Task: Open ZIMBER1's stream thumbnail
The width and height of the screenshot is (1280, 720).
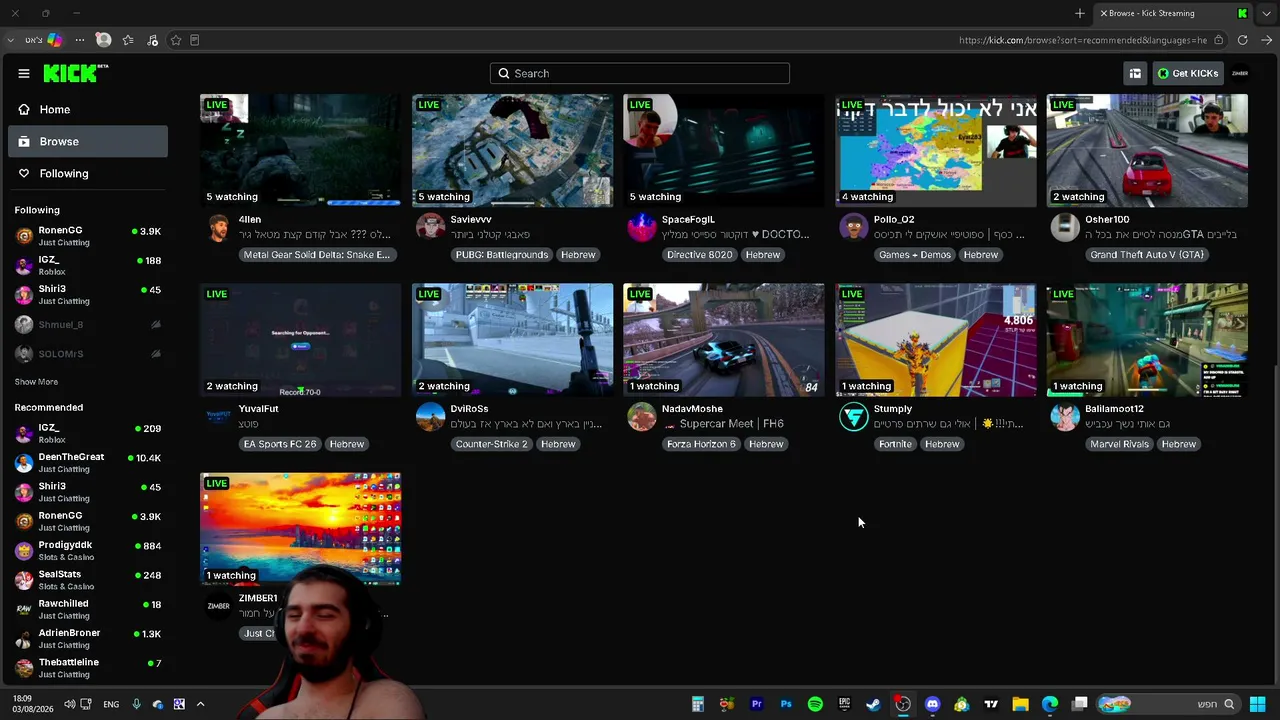Action: tap(300, 529)
